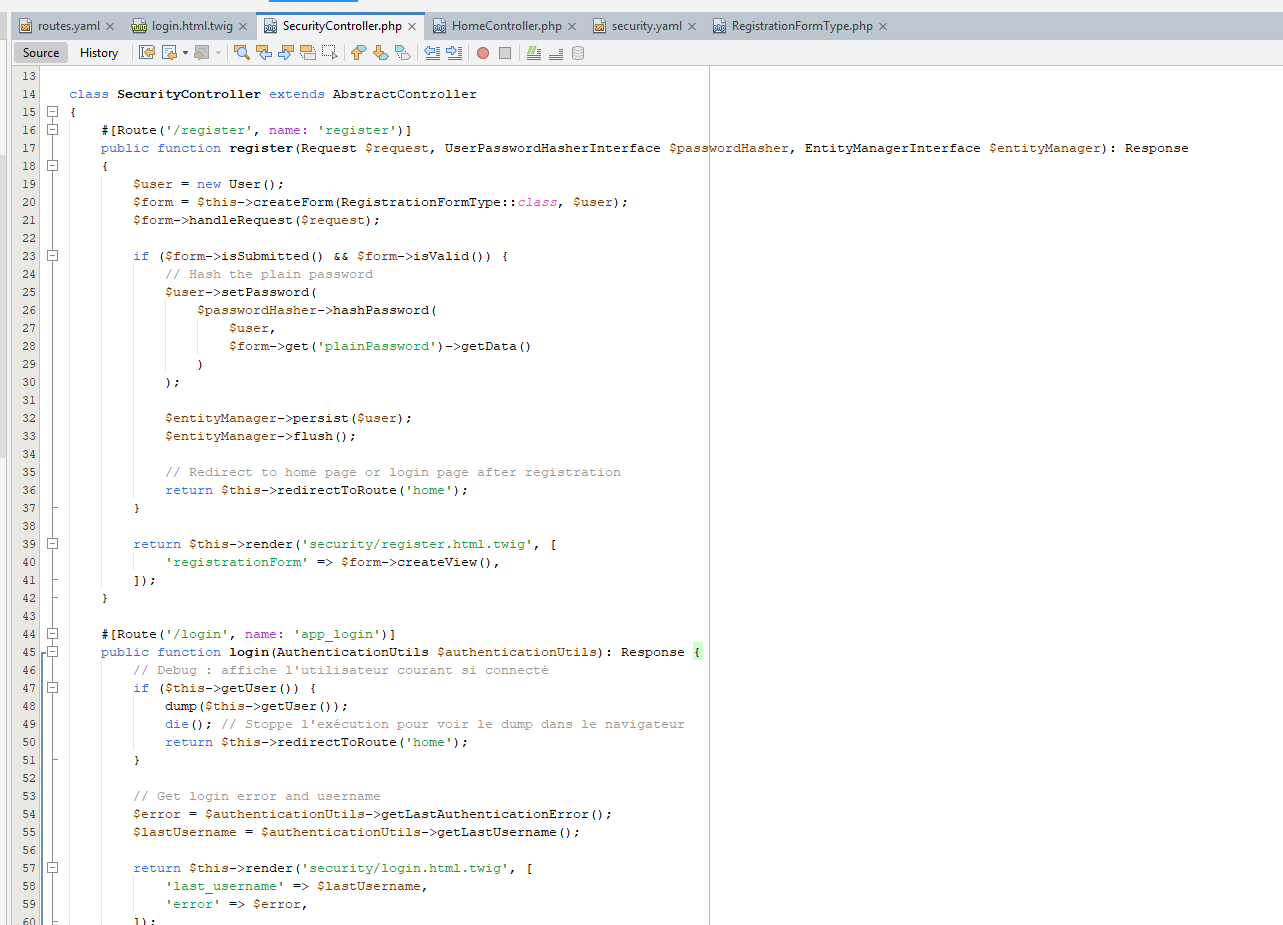Click the SecurityController class name
This screenshot has height=925, width=1283.
tap(189, 94)
